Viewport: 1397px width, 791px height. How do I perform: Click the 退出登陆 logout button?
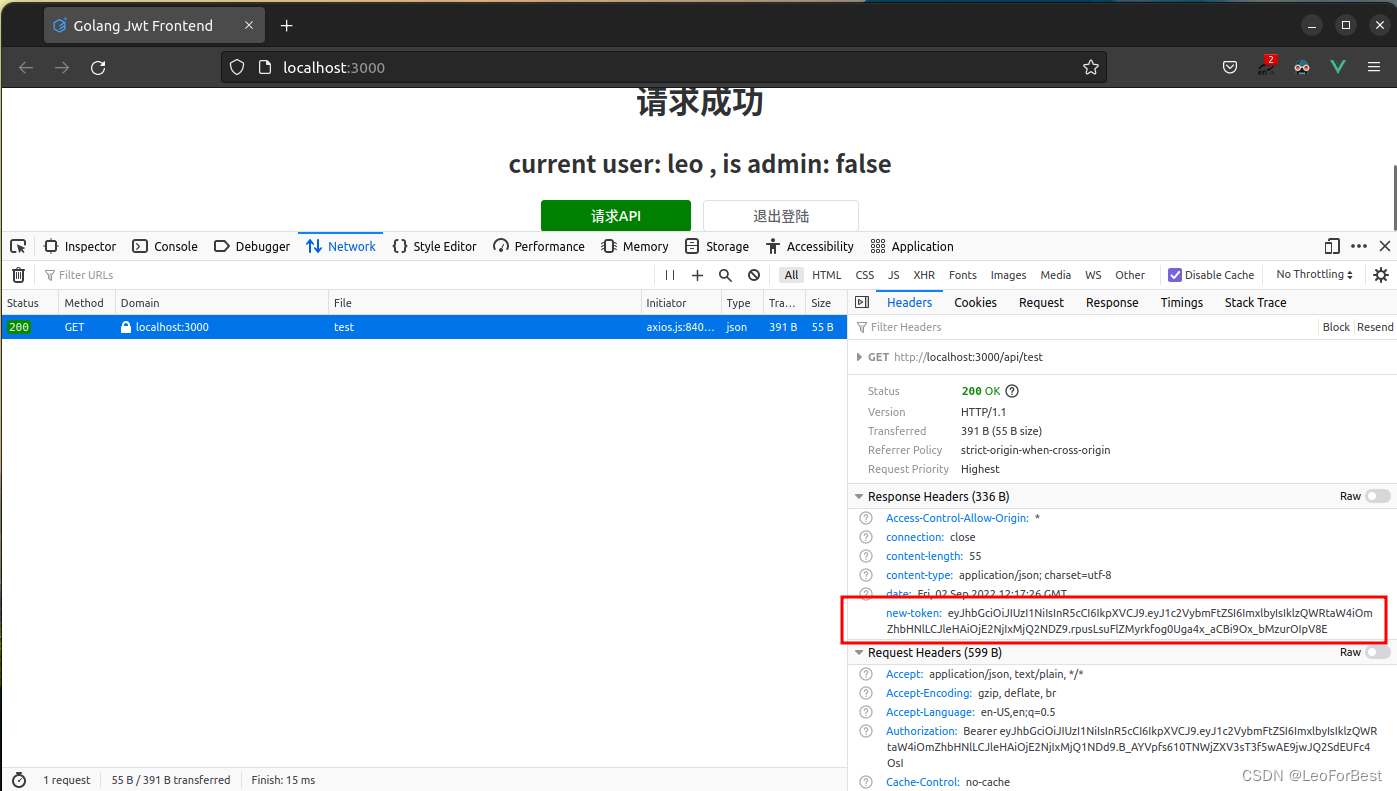point(781,216)
